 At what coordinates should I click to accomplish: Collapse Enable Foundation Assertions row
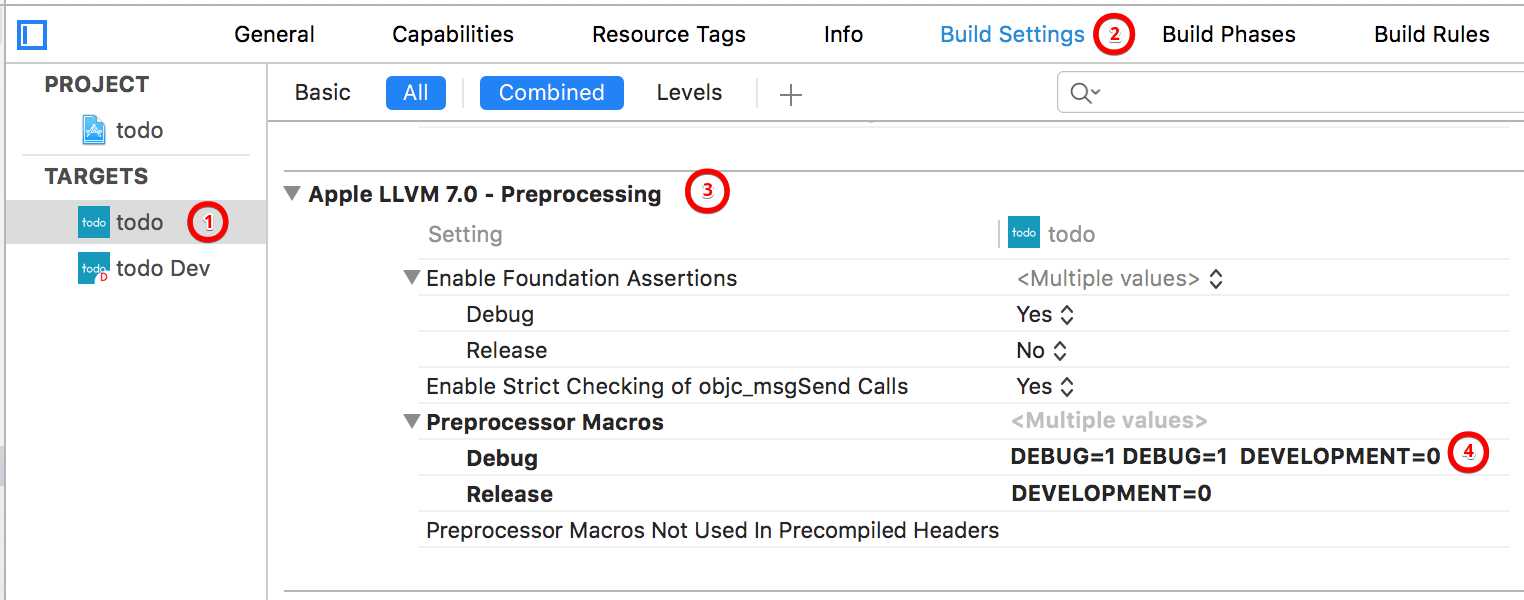[x=412, y=278]
